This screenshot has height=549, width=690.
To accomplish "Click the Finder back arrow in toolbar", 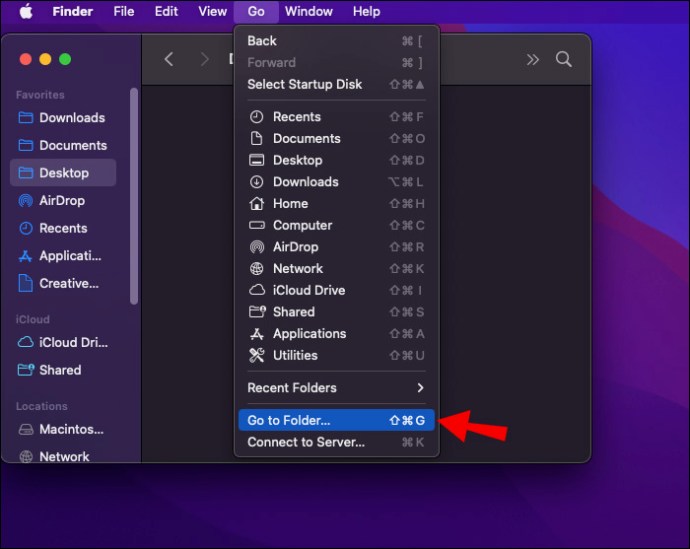I will pyautogui.click(x=169, y=59).
